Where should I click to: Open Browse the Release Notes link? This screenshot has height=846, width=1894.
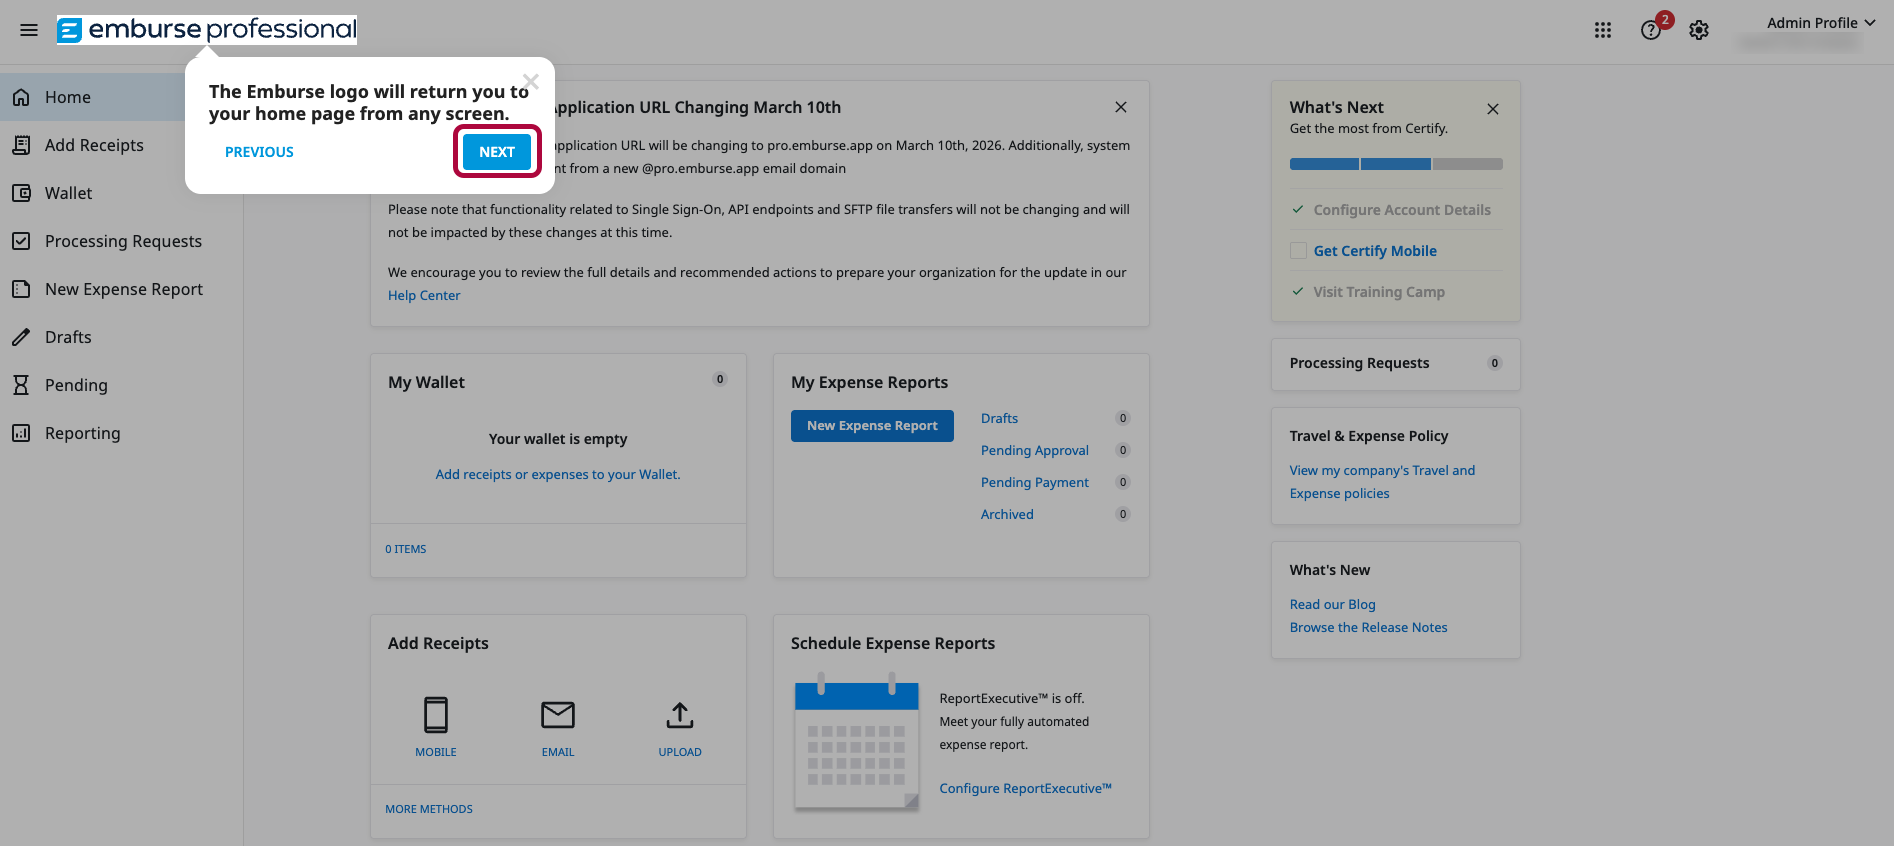1369,628
